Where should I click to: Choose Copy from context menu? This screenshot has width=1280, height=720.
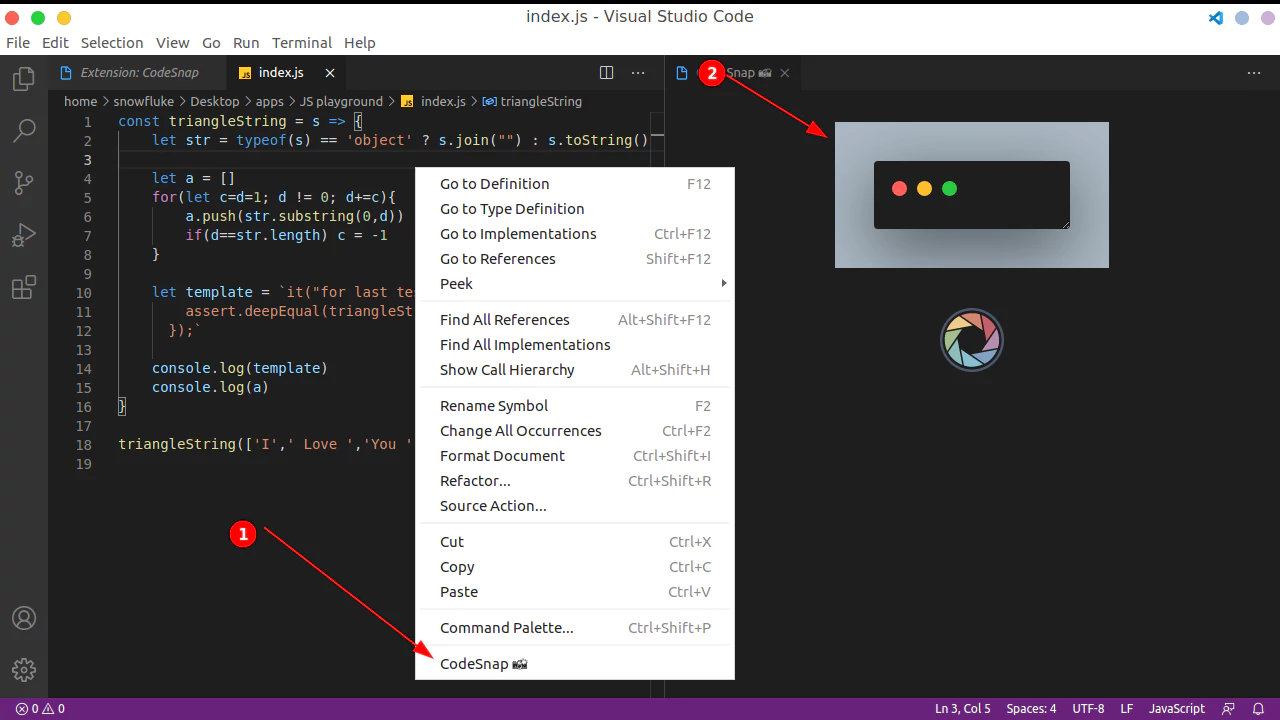click(x=575, y=567)
